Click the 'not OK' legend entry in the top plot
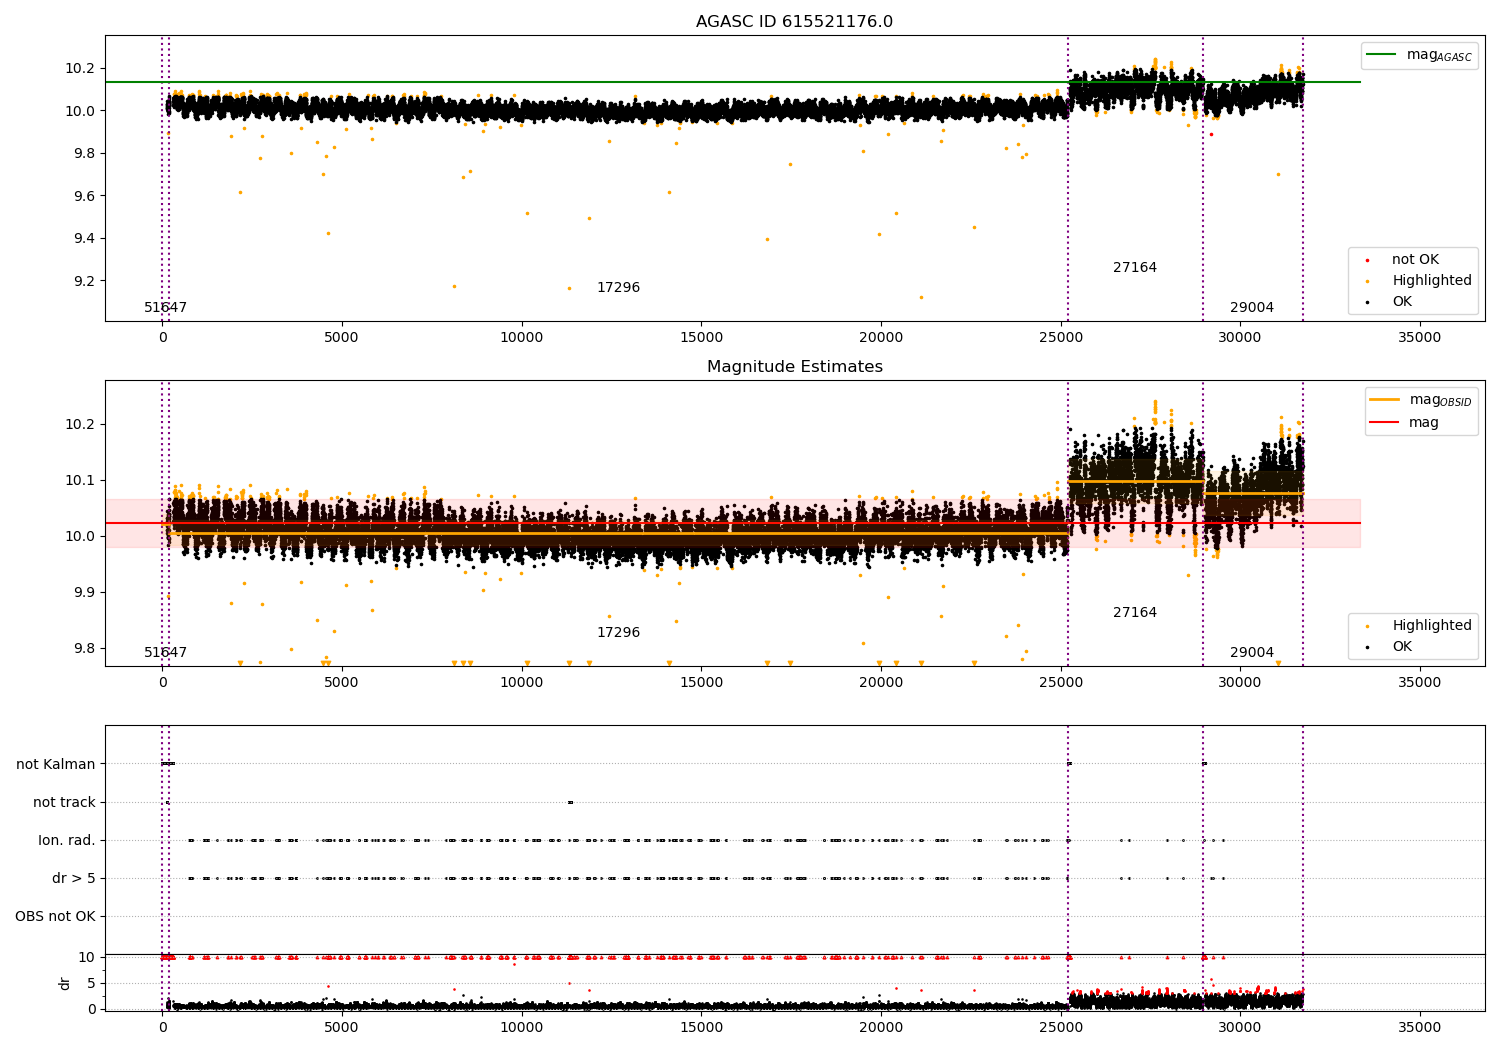This screenshot has height=1050, width=1500. (1415, 260)
